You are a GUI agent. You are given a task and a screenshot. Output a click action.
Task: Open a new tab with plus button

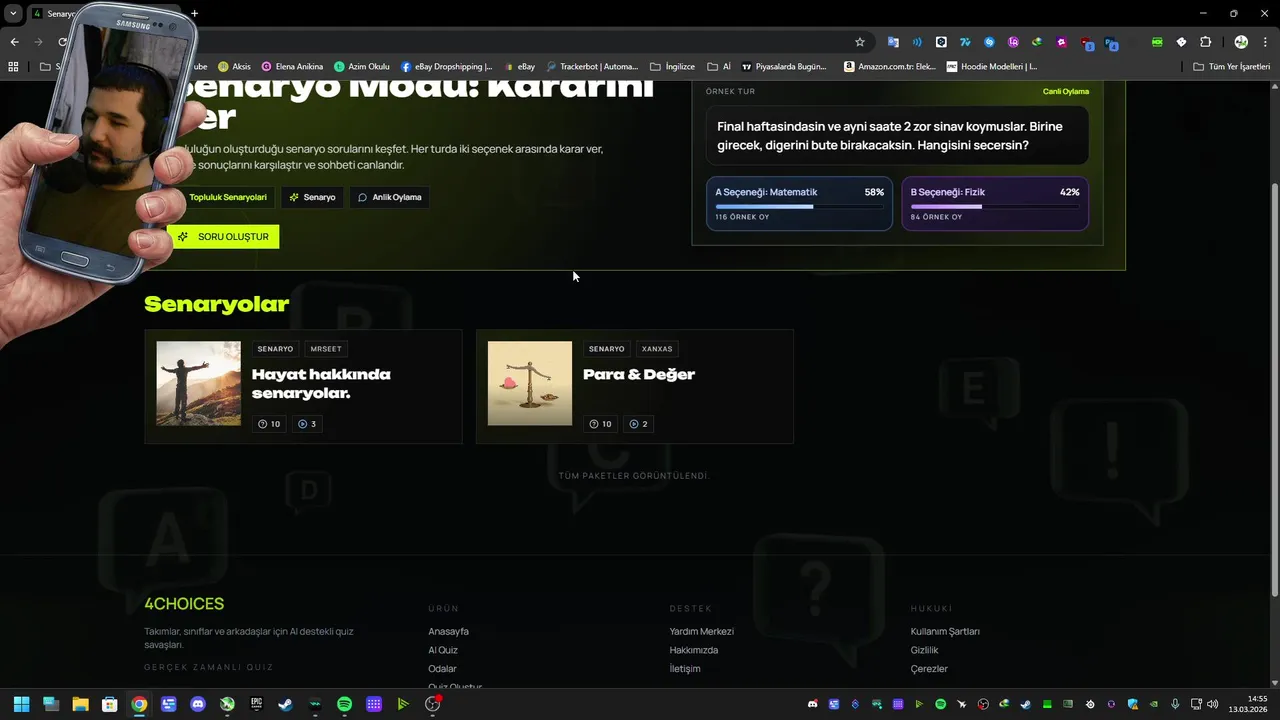click(x=195, y=14)
